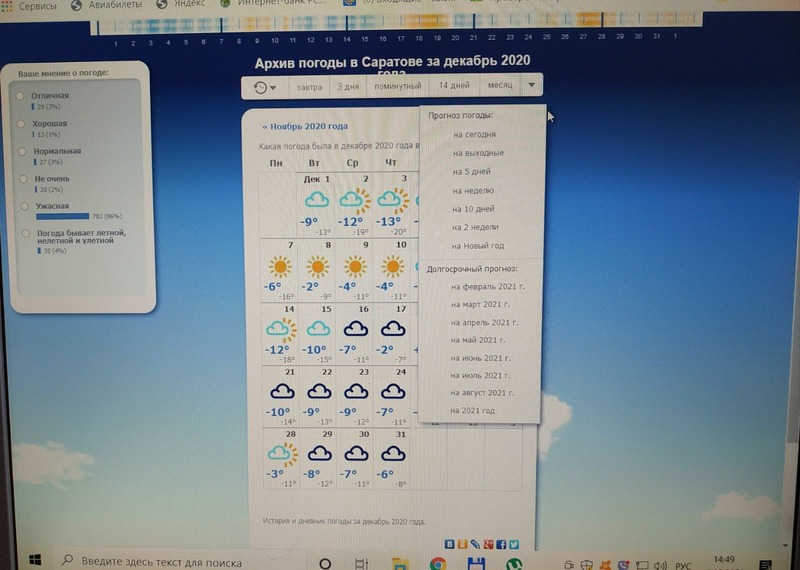Choose 'на август 2021 г.' long-term forecast
This screenshot has width=800, height=570.
(482, 393)
